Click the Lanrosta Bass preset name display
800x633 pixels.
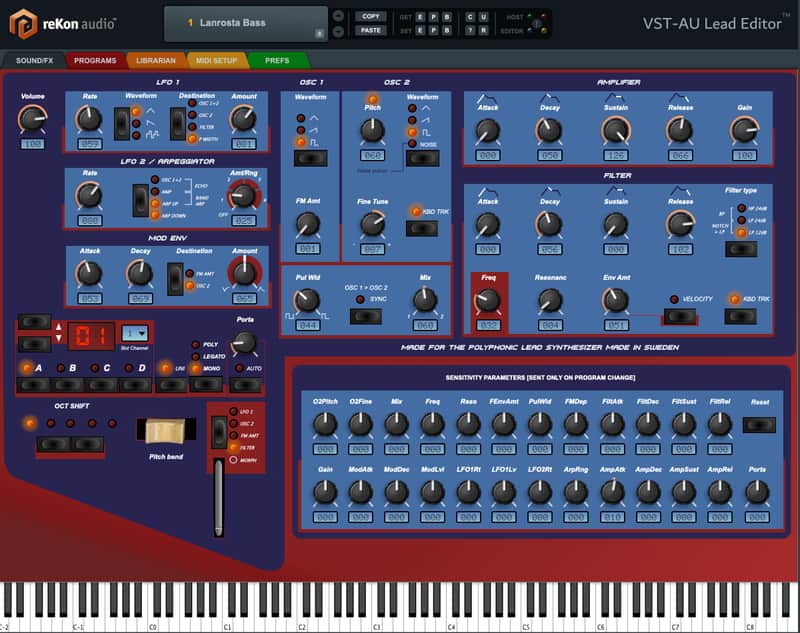click(245, 23)
